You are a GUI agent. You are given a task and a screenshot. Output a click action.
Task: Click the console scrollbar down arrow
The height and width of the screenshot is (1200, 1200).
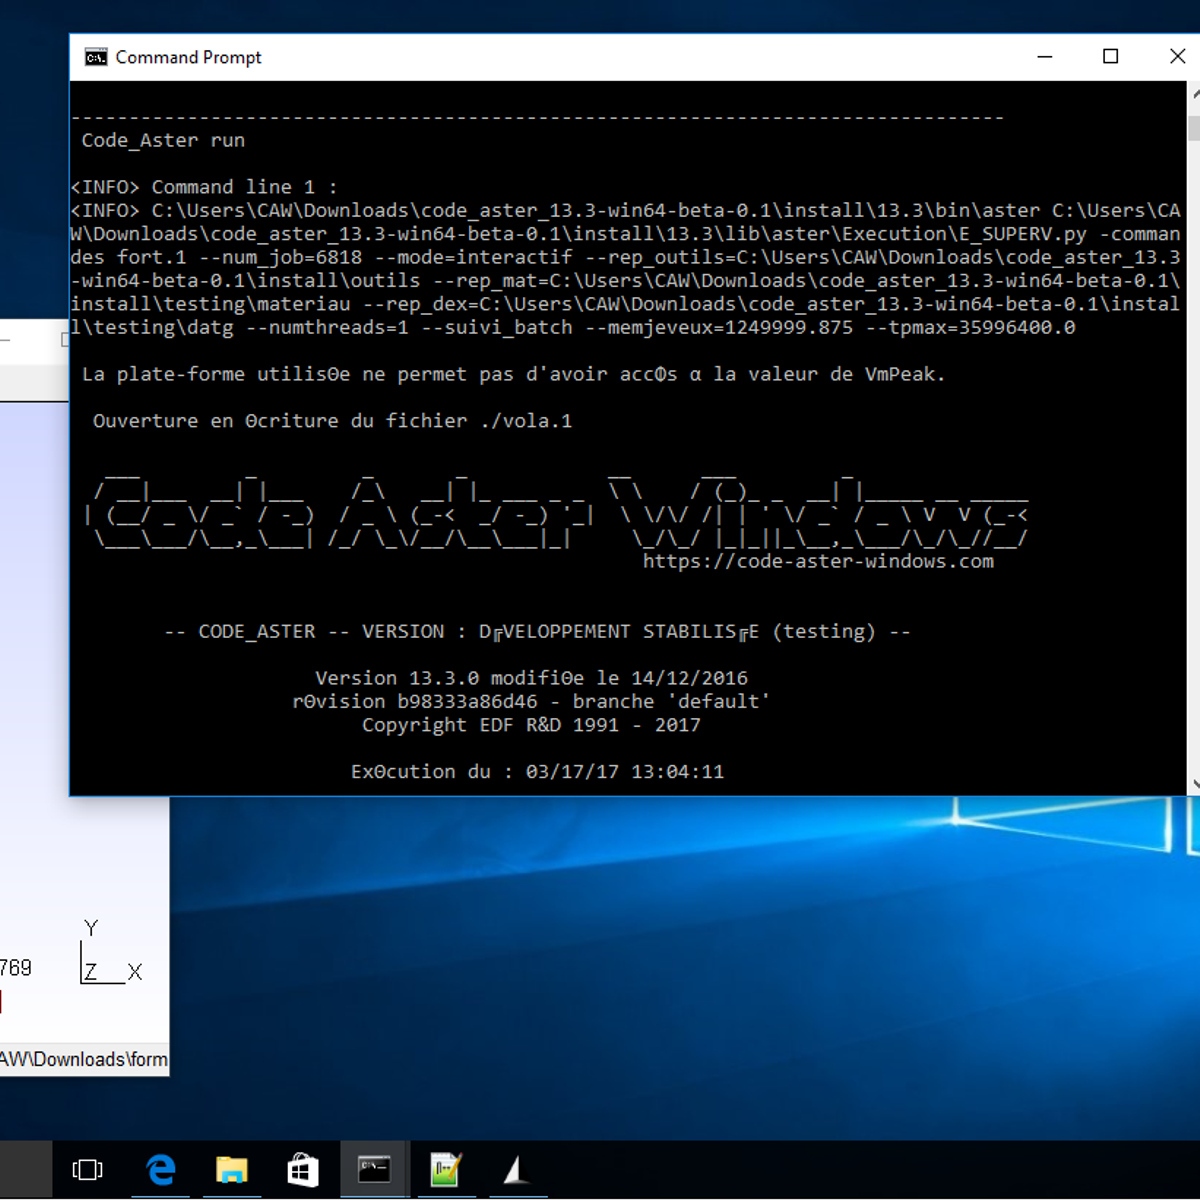click(x=1194, y=785)
